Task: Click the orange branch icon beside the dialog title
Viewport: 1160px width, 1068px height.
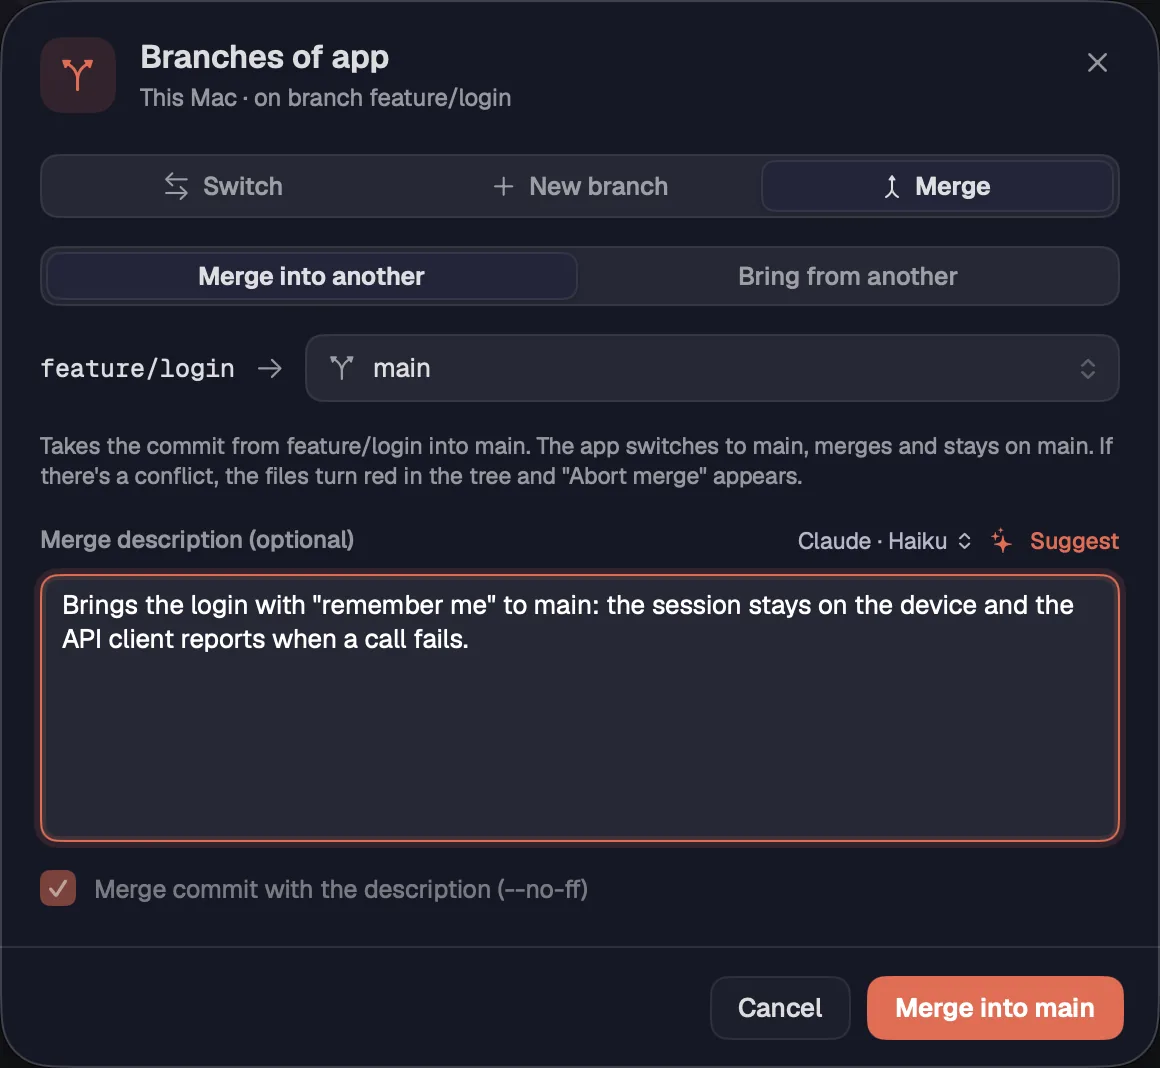Action: 78,75
